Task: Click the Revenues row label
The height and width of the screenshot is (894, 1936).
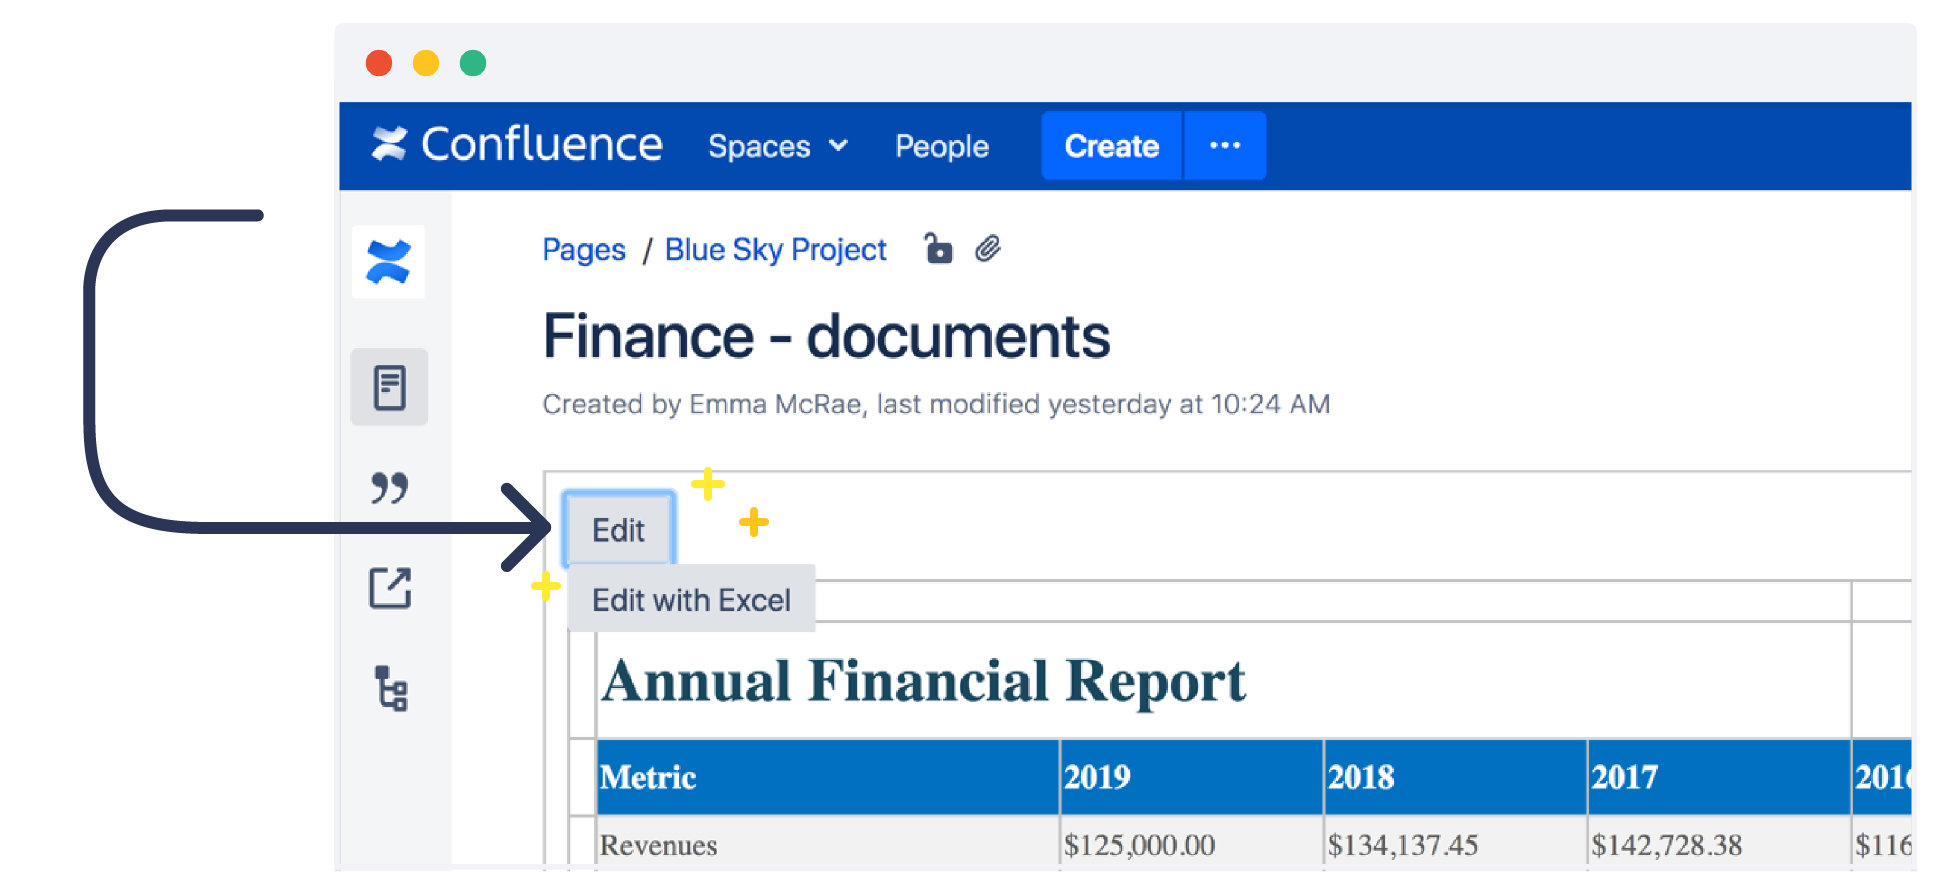Action: 659,845
